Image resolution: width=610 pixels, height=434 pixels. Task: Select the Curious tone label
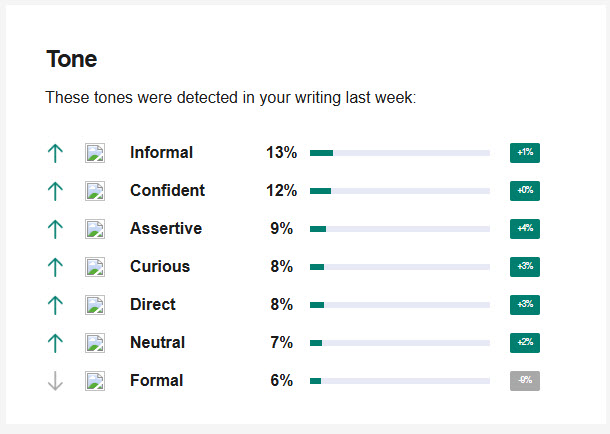(x=160, y=267)
